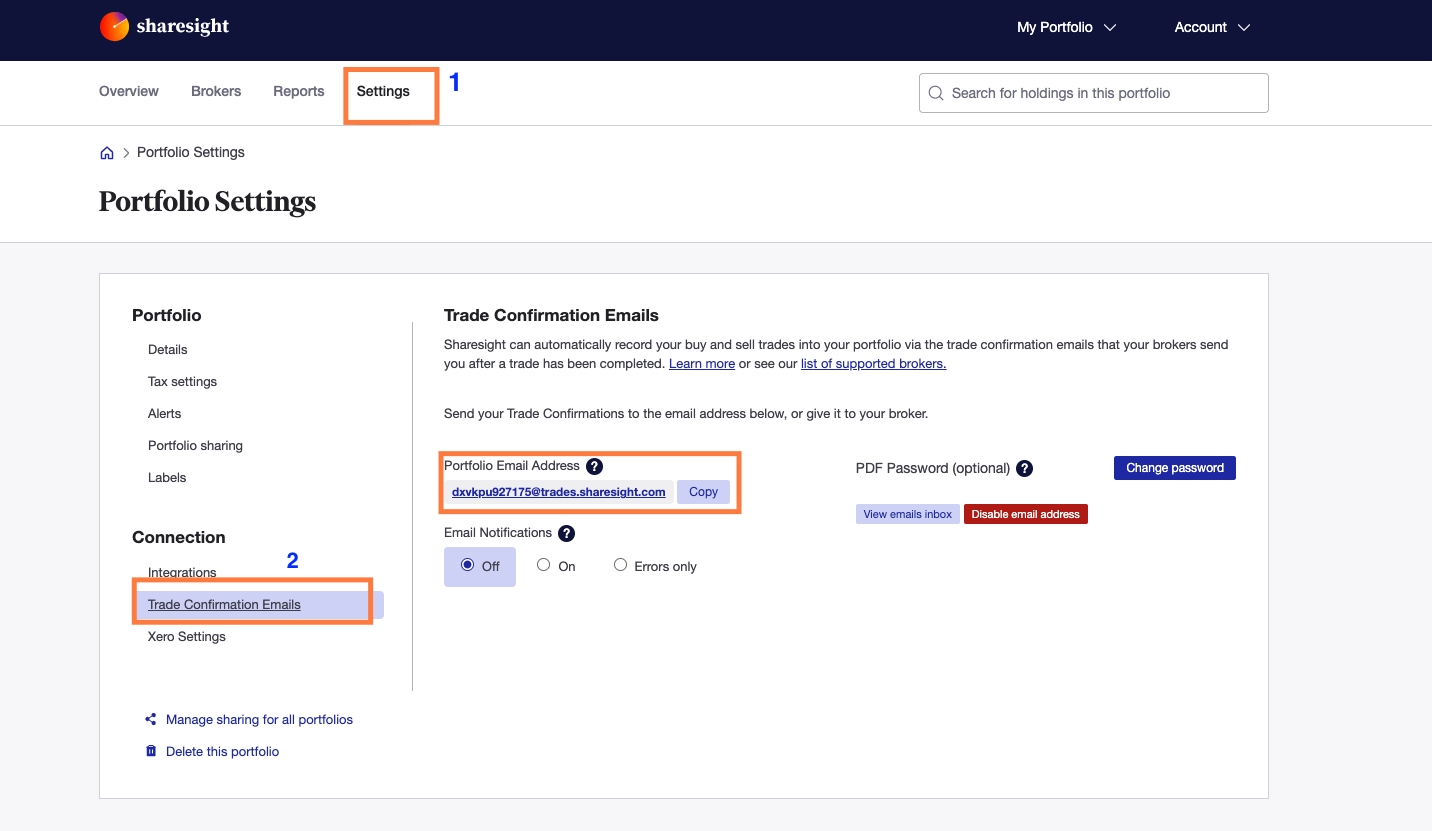The width and height of the screenshot is (1432, 831).
Task: Click the search magnifier icon
Action: click(x=936, y=93)
